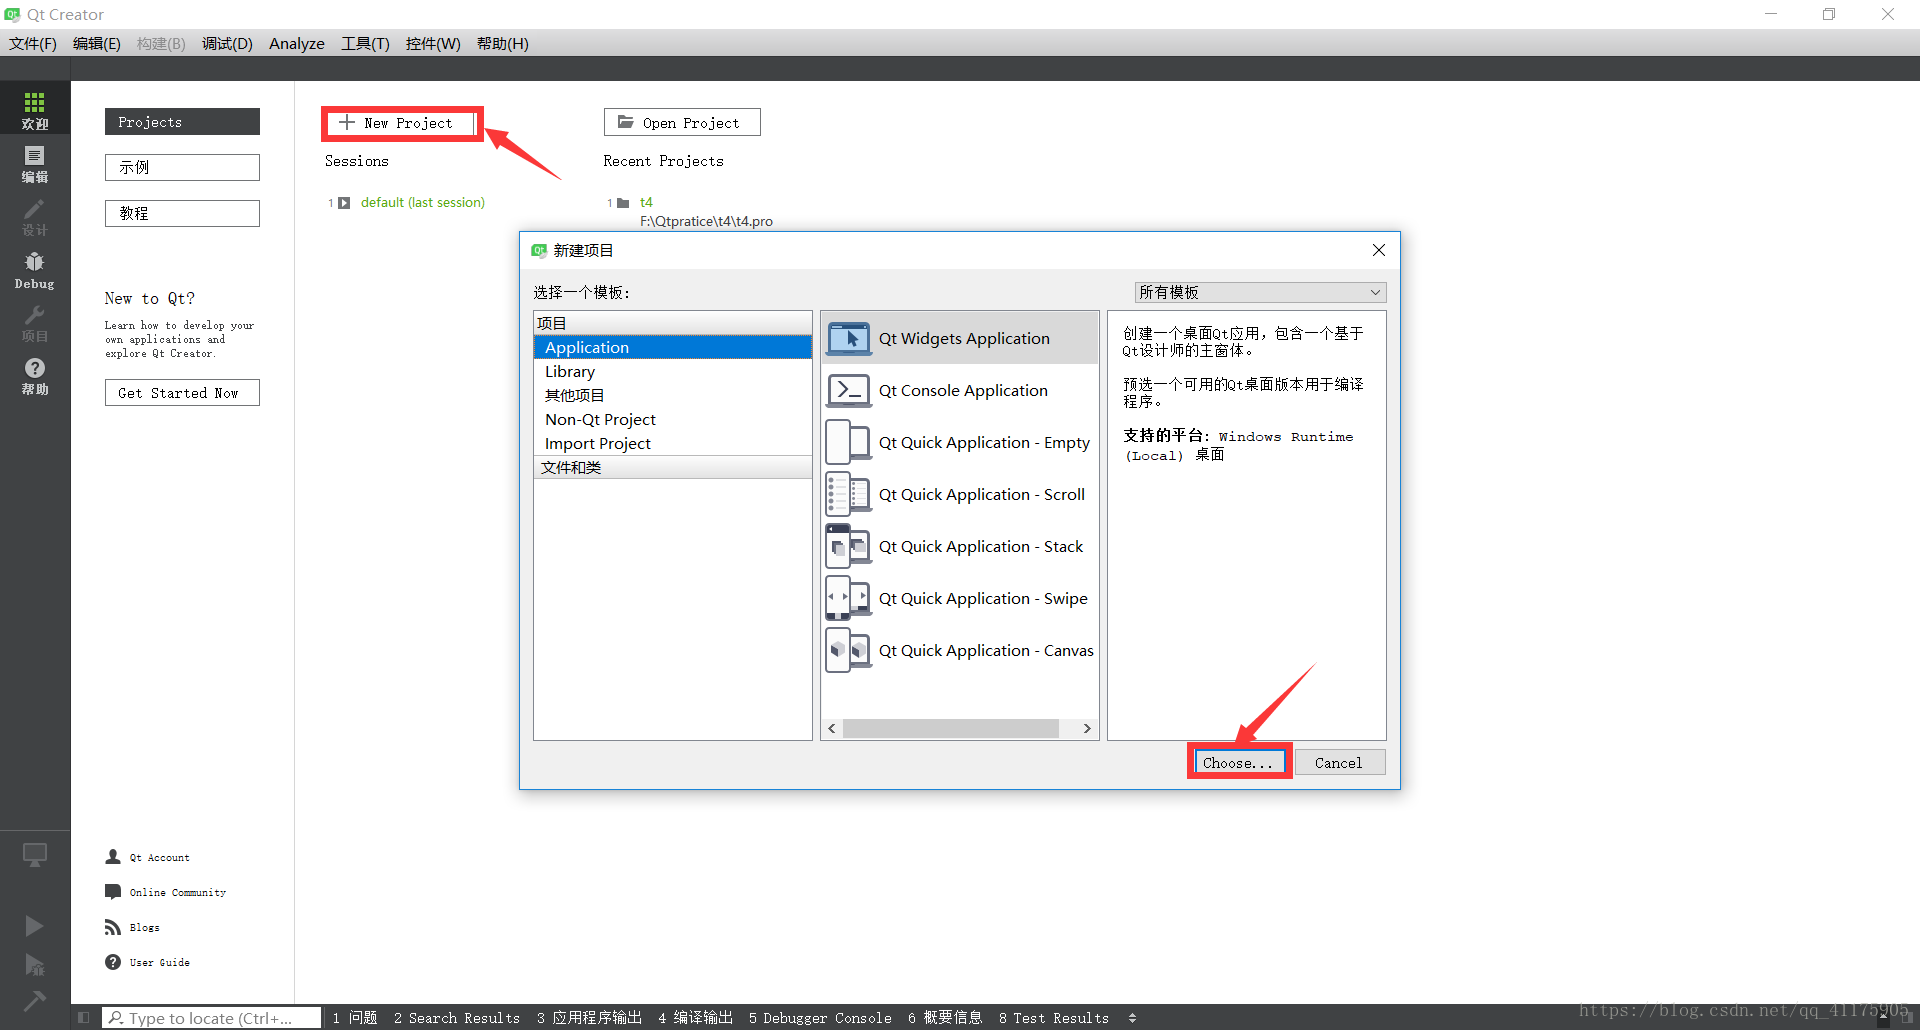The height and width of the screenshot is (1030, 1920).
Task: Open the Welcome (欢迎) mode
Action: 35,109
